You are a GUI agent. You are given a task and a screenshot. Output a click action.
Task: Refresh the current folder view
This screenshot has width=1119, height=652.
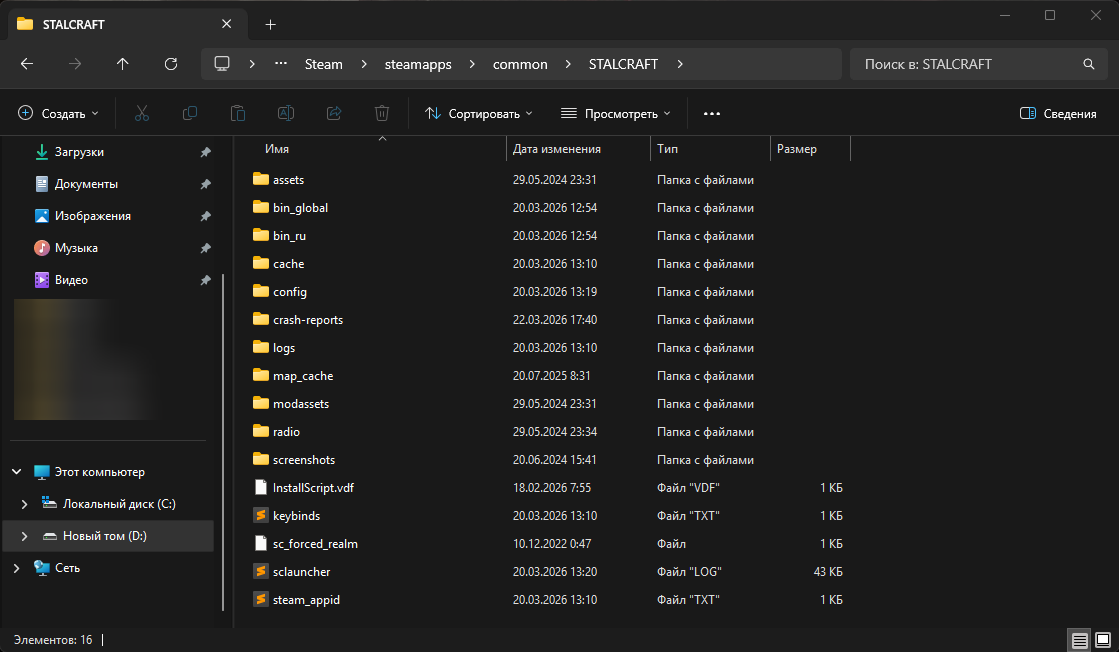(x=171, y=64)
